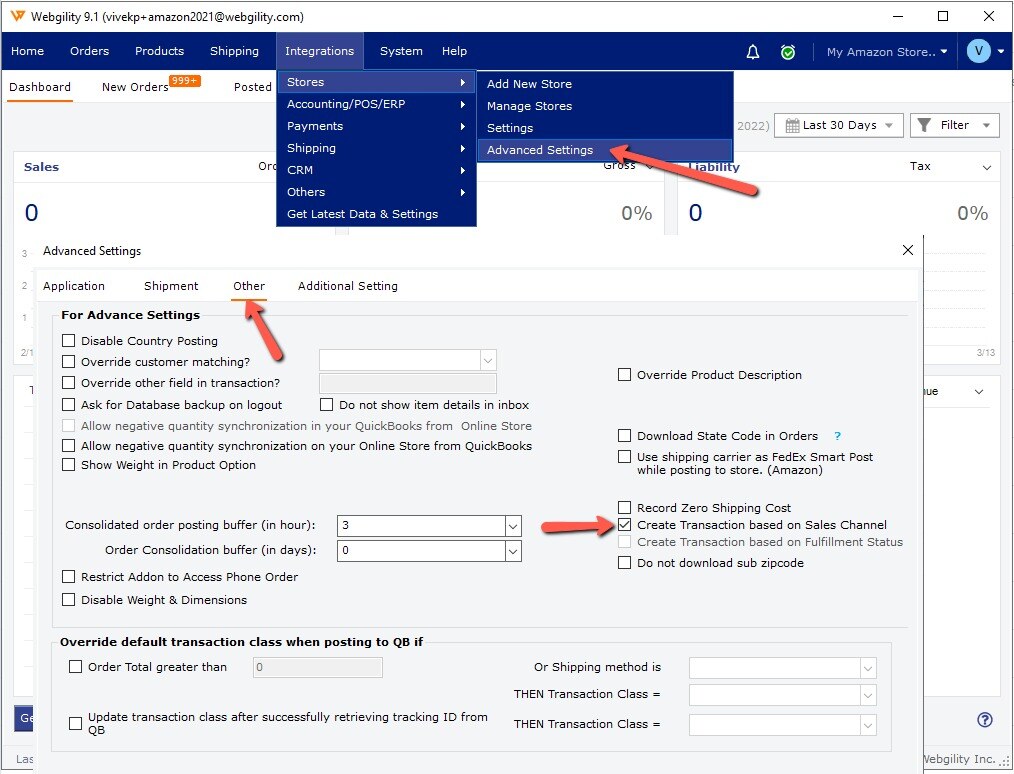This screenshot has width=1014, height=774.
Task: Open the Orders menu
Action: [89, 51]
